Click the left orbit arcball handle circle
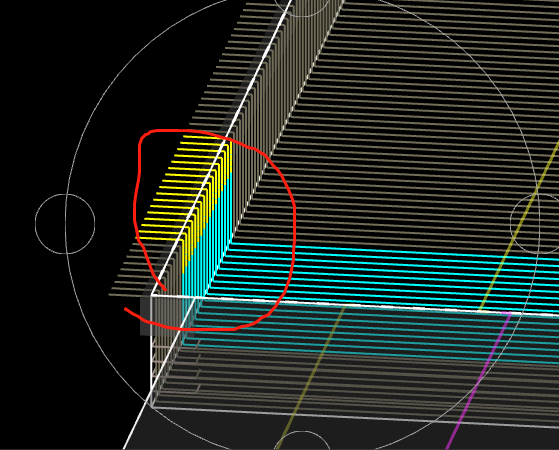The height and width of the screenshot is (450, 559). pos(65,224)
